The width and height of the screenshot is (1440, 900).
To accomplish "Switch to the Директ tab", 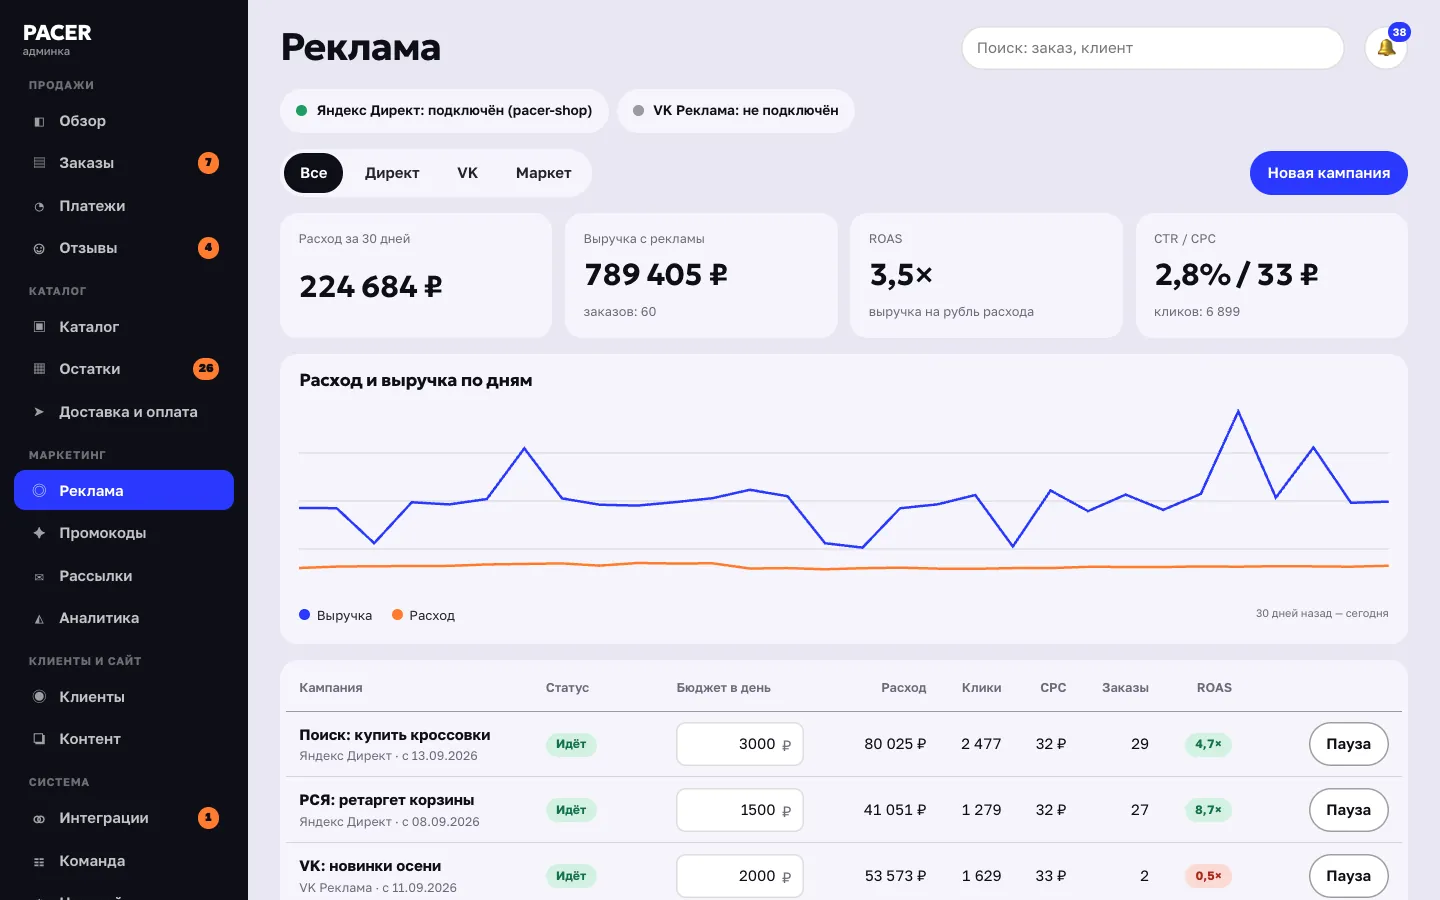I will tap(392, 173).
